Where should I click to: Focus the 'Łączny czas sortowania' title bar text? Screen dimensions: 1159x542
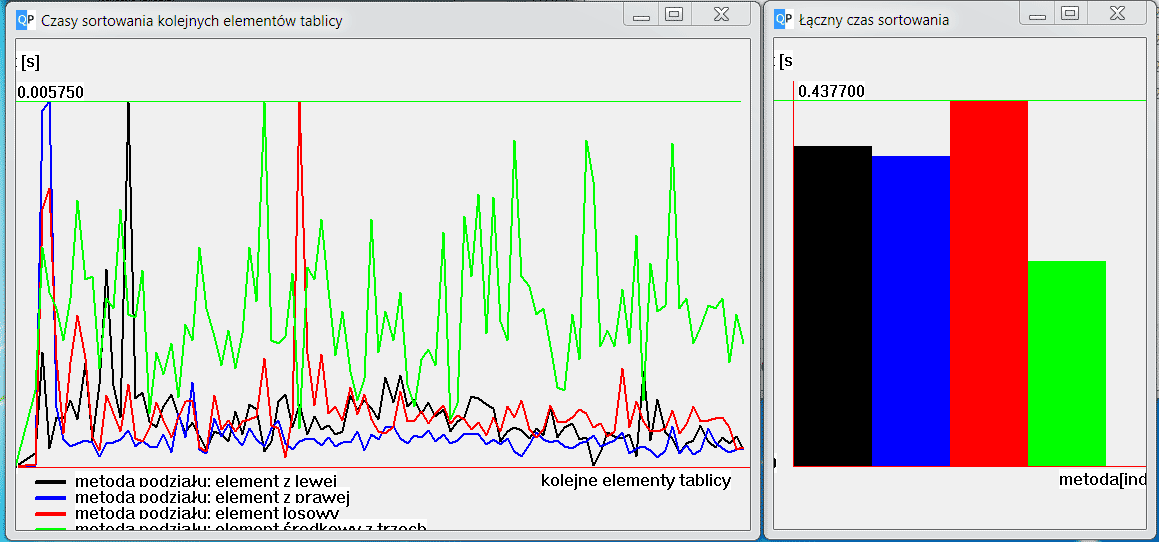pos(874,20)
